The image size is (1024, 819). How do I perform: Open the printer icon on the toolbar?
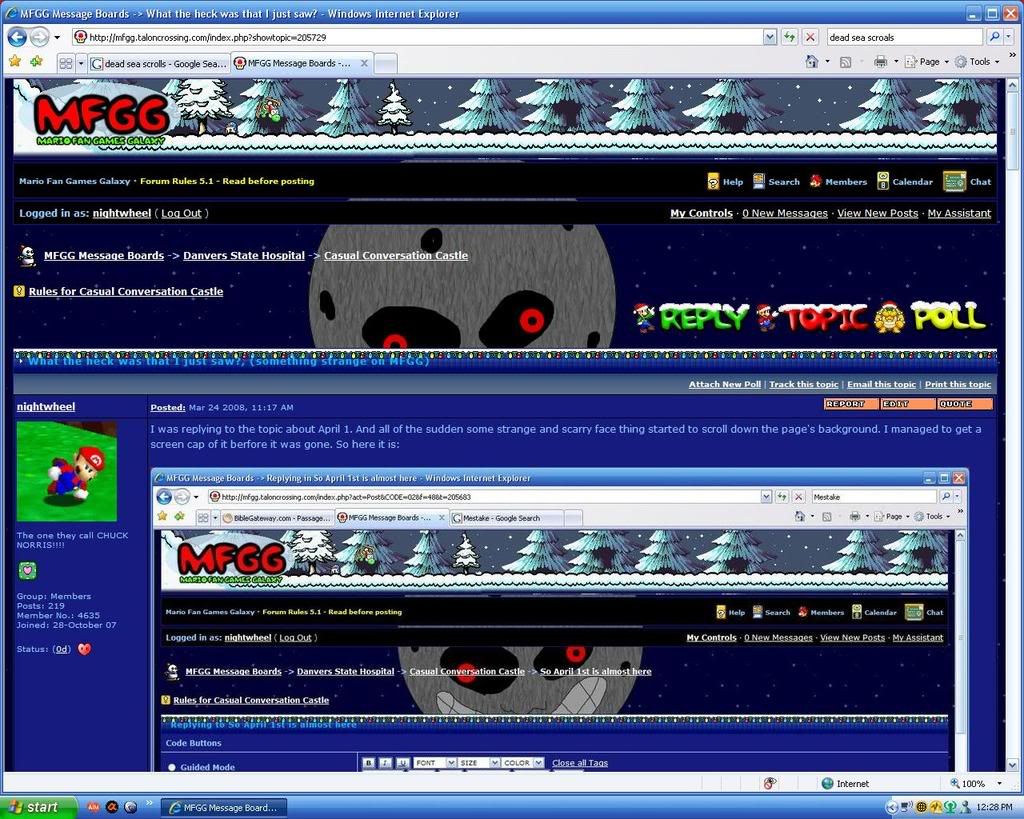878,61
